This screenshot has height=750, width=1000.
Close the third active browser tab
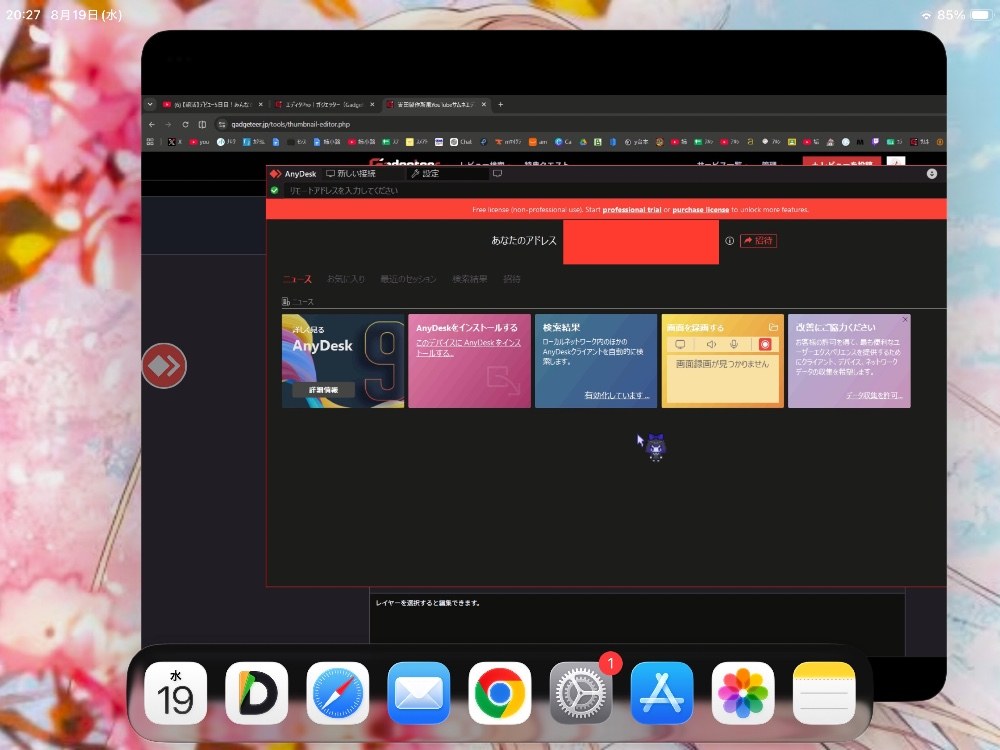coord(484,104)
